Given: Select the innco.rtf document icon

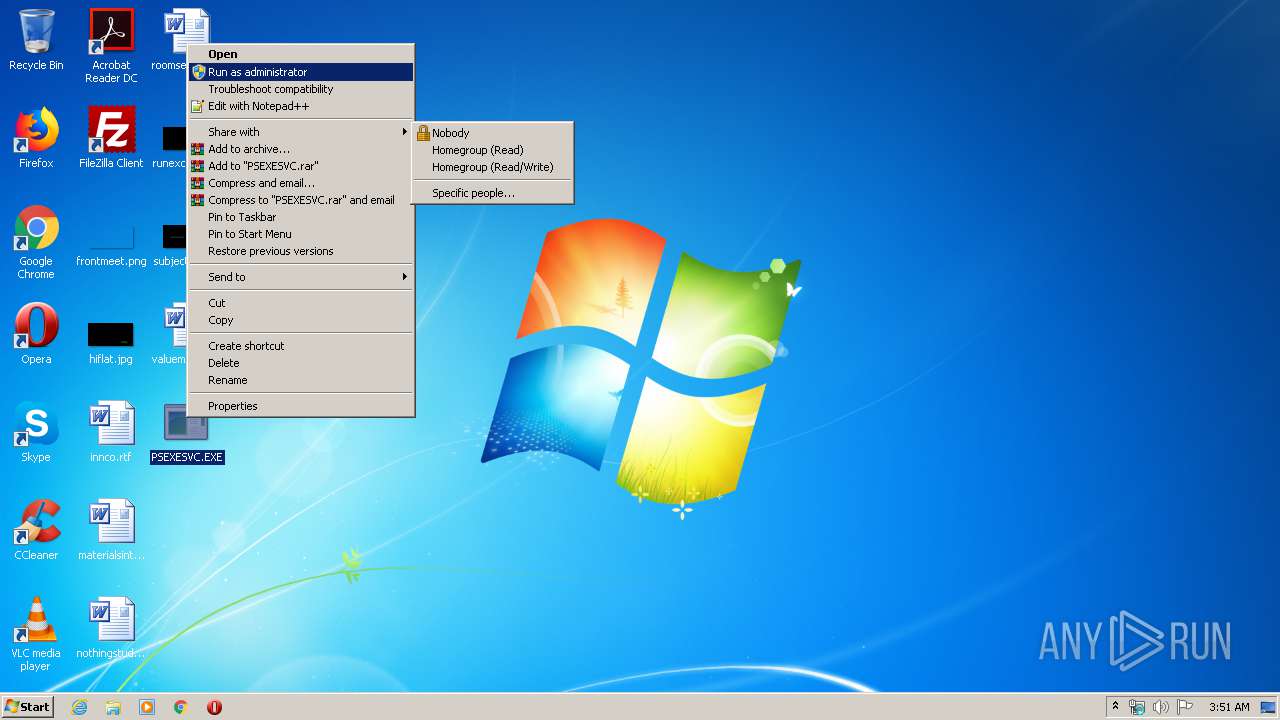Looking at the screenshot, I should 111,432.
